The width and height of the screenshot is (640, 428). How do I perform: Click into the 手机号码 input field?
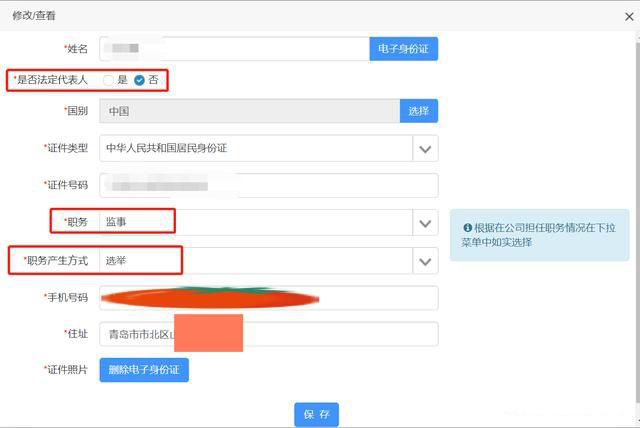(269, 298)
